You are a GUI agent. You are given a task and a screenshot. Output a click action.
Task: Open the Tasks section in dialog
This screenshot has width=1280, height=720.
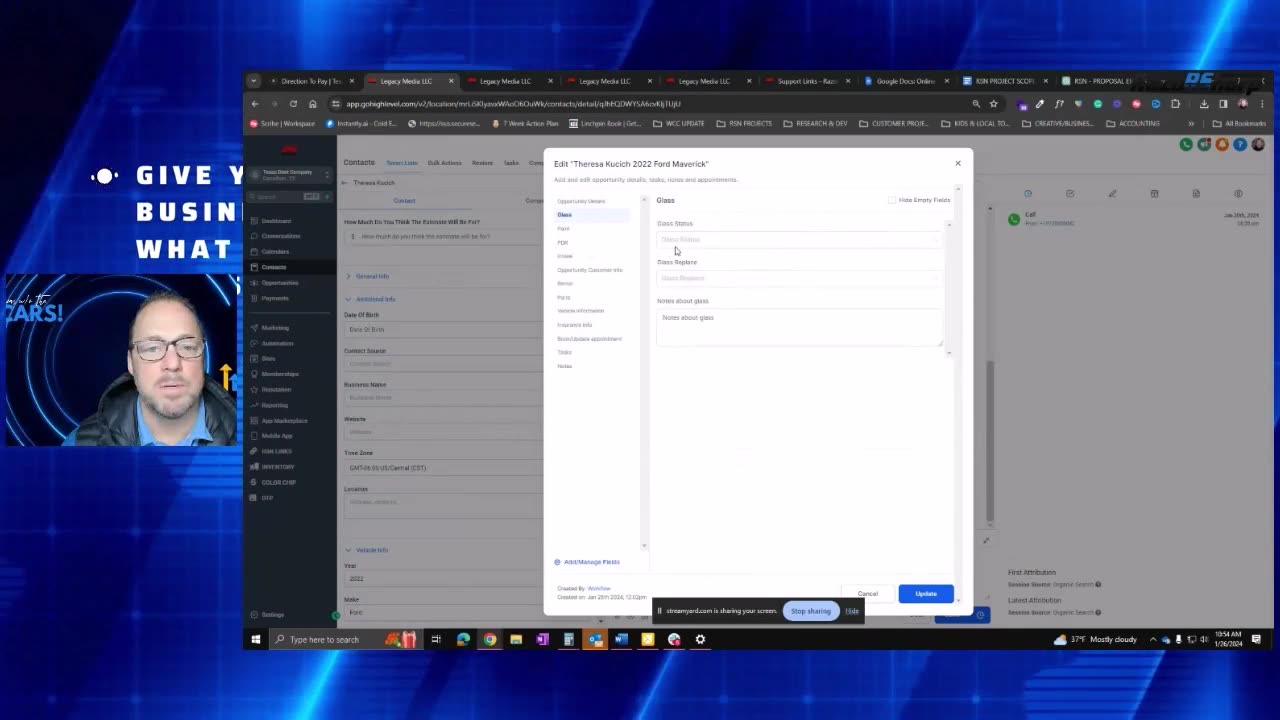click(565, 352)
